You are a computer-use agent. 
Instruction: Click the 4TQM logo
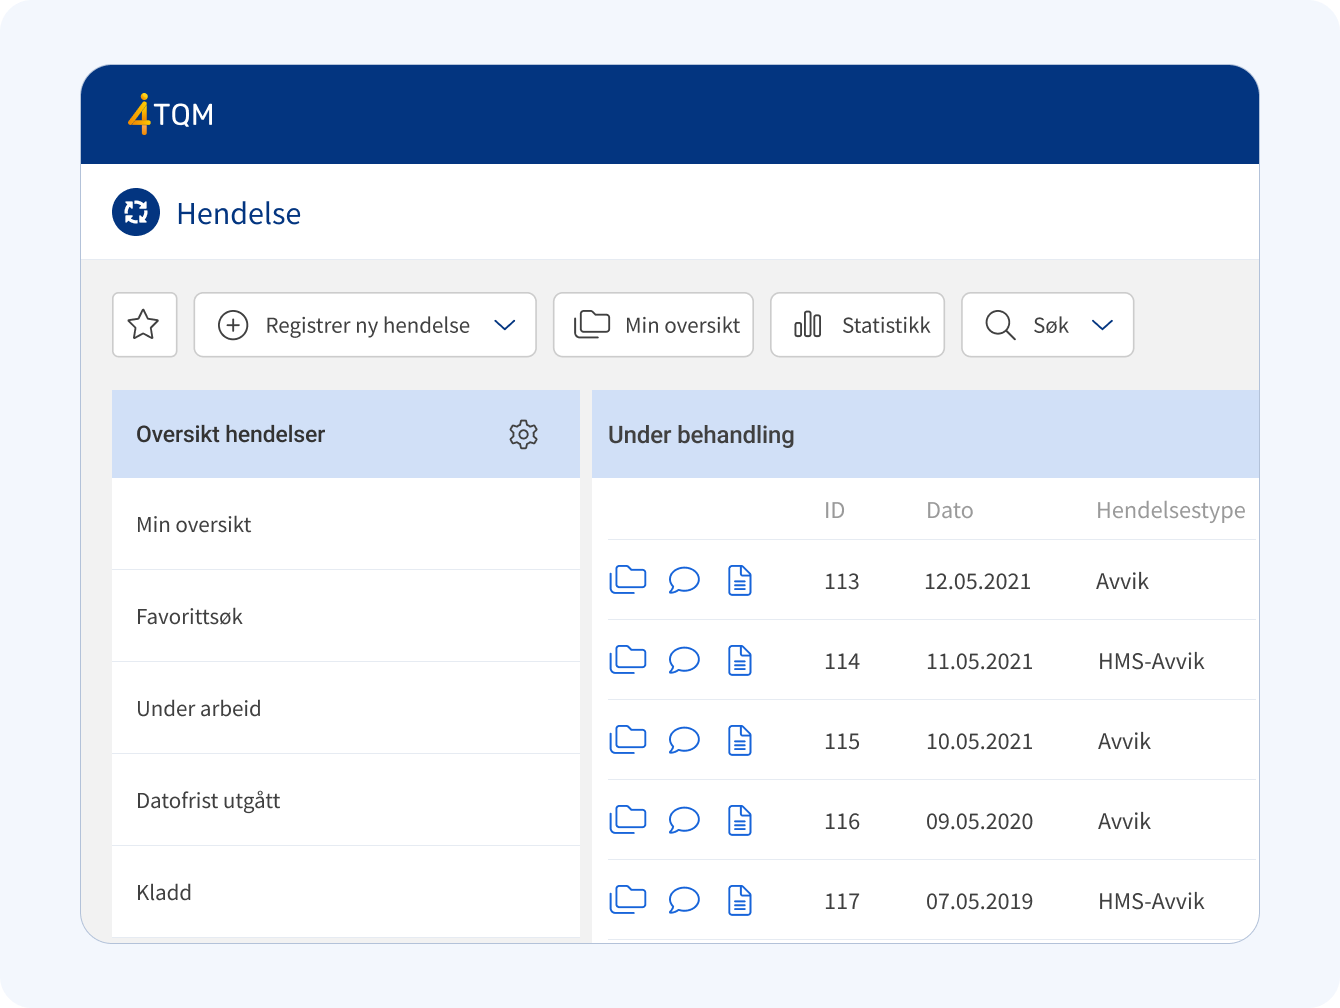pyautogui.click(x=170, y=114)
